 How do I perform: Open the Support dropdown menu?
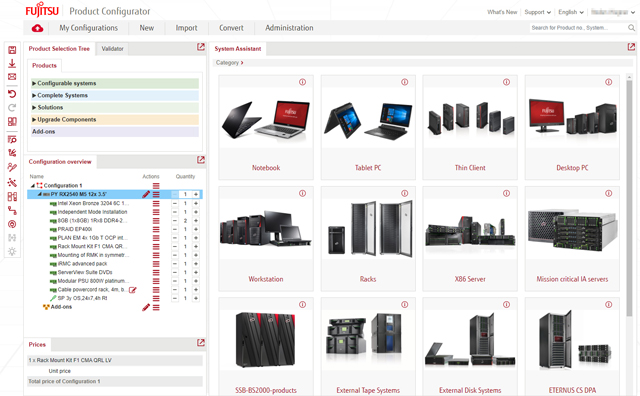(x=537, y=12)
